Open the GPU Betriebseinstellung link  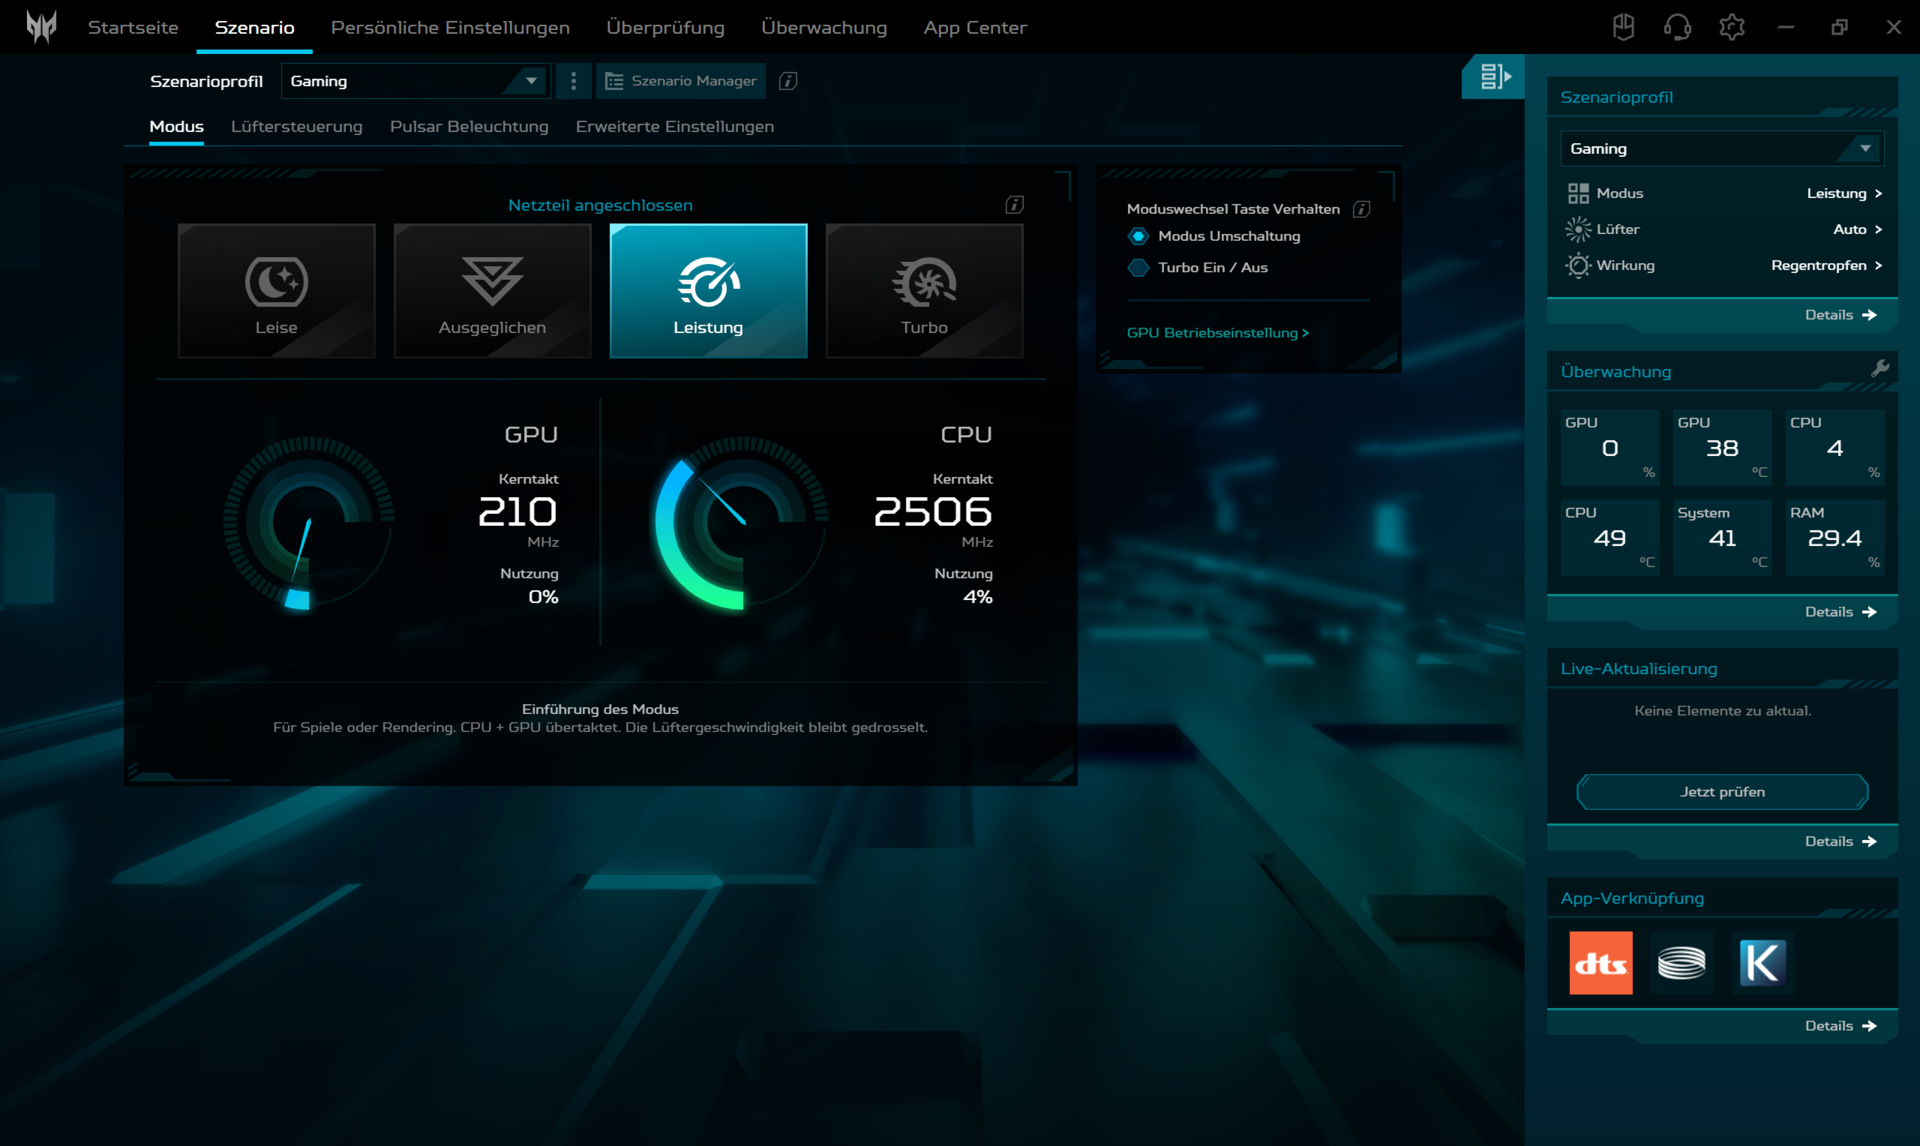point(1217,333)
